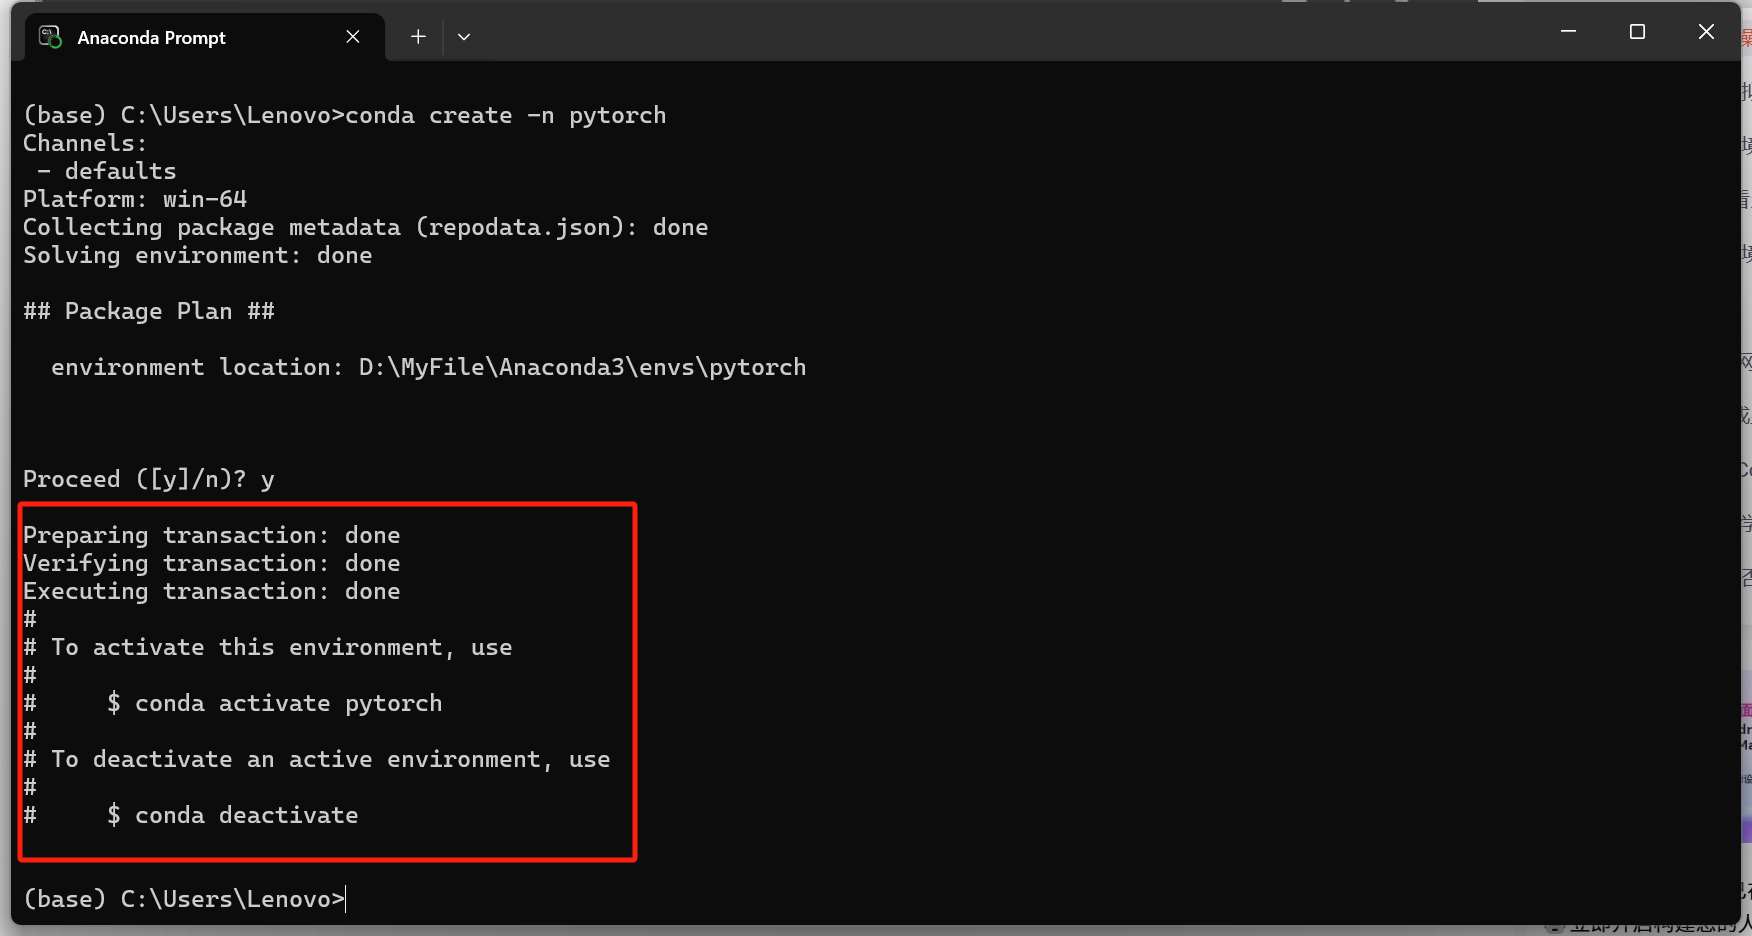Image resolution: width=1752 pixels, height=936 pixels.
Task: Click the 'Channels:' output line
Action: [85, 143]
